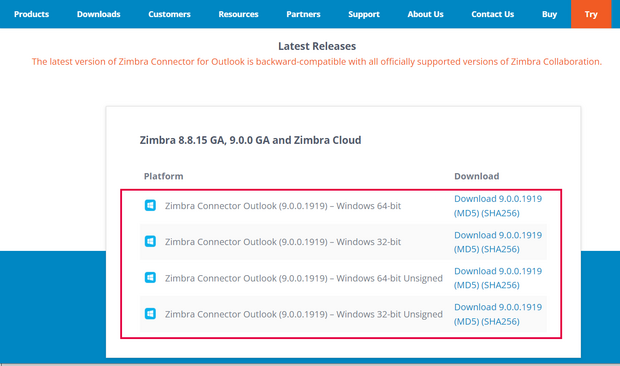
Task: Select the Windows 64-bit platform row text
Action: click(283, 206)
